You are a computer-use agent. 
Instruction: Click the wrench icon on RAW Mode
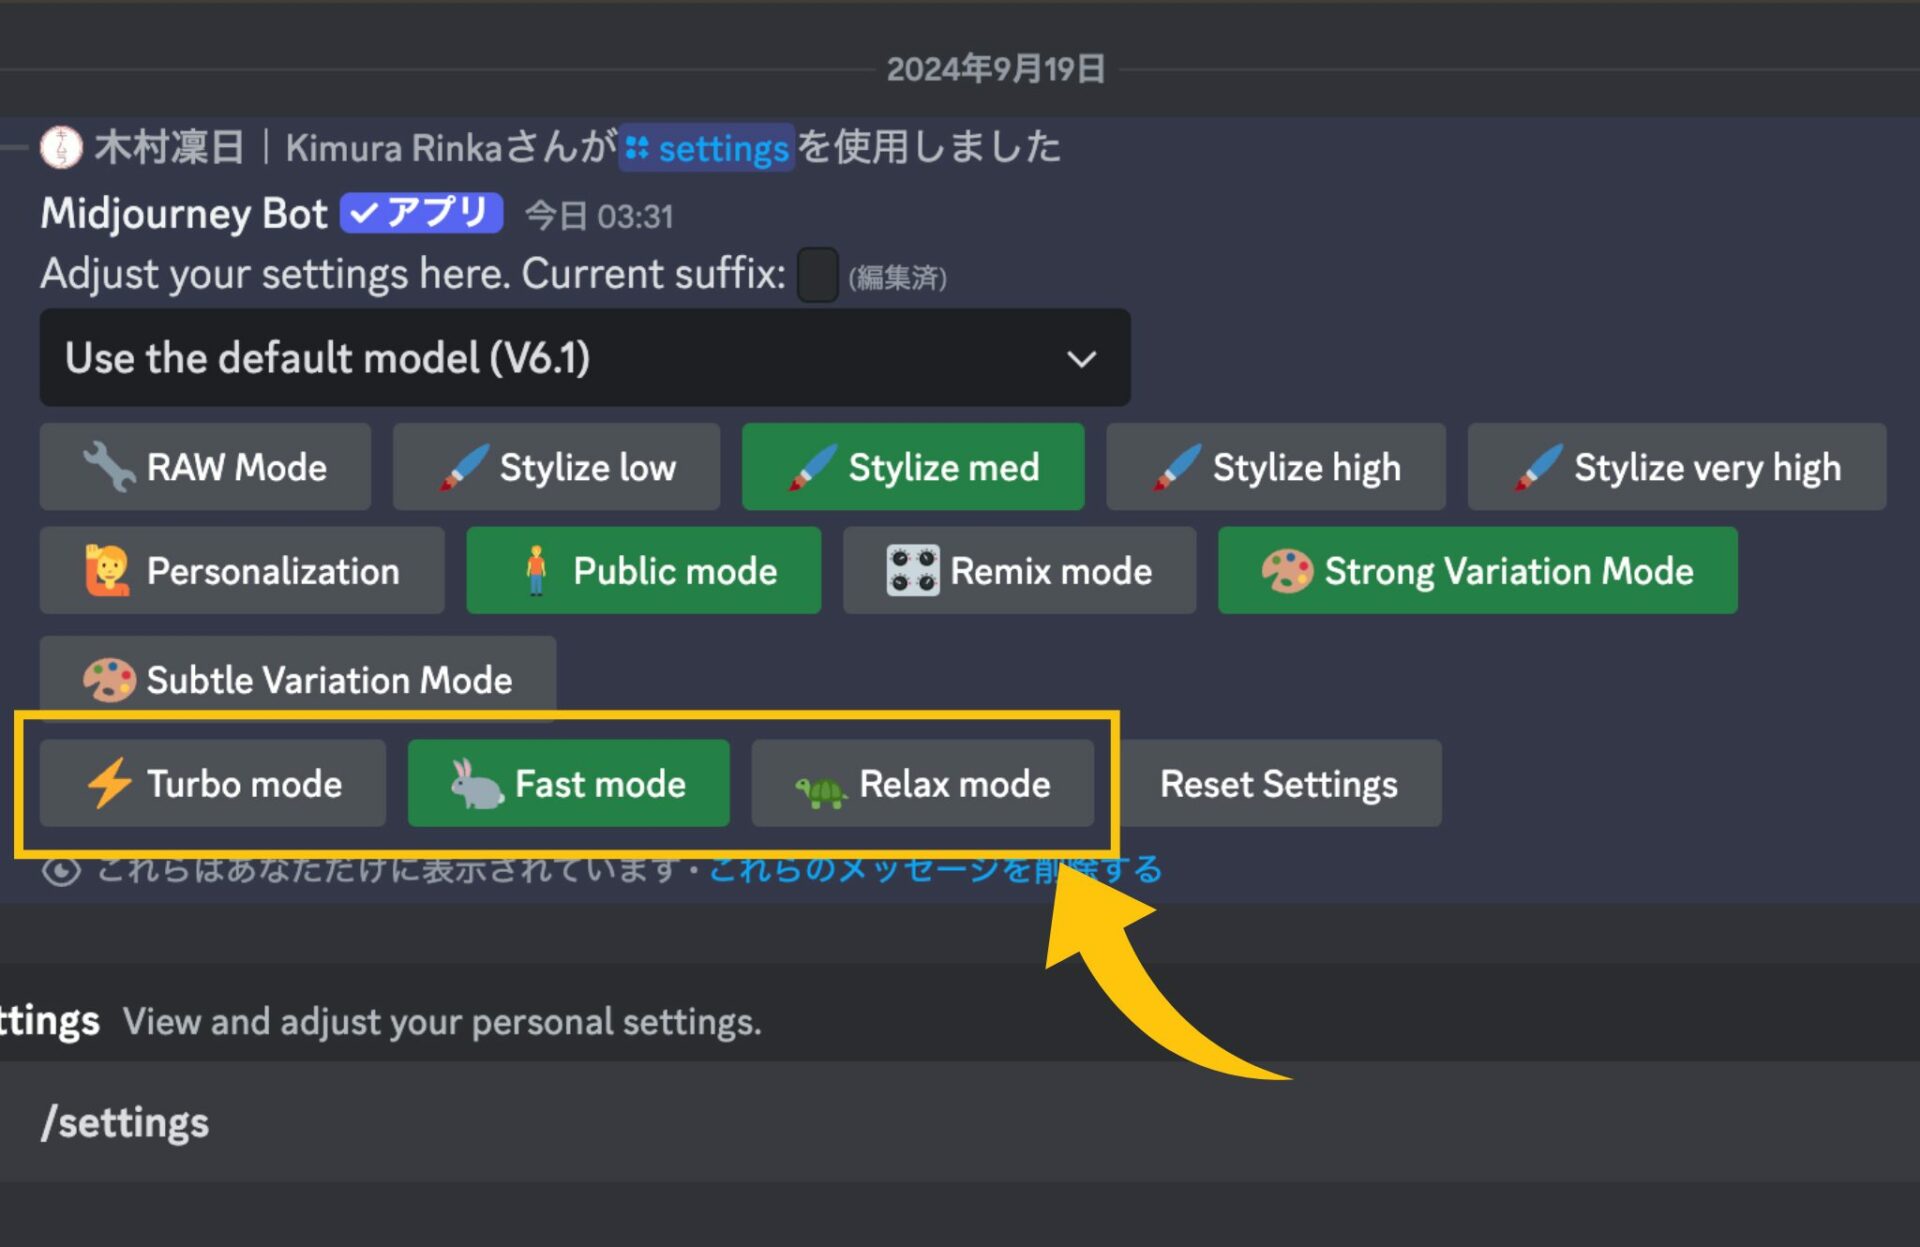pos(109,467)
